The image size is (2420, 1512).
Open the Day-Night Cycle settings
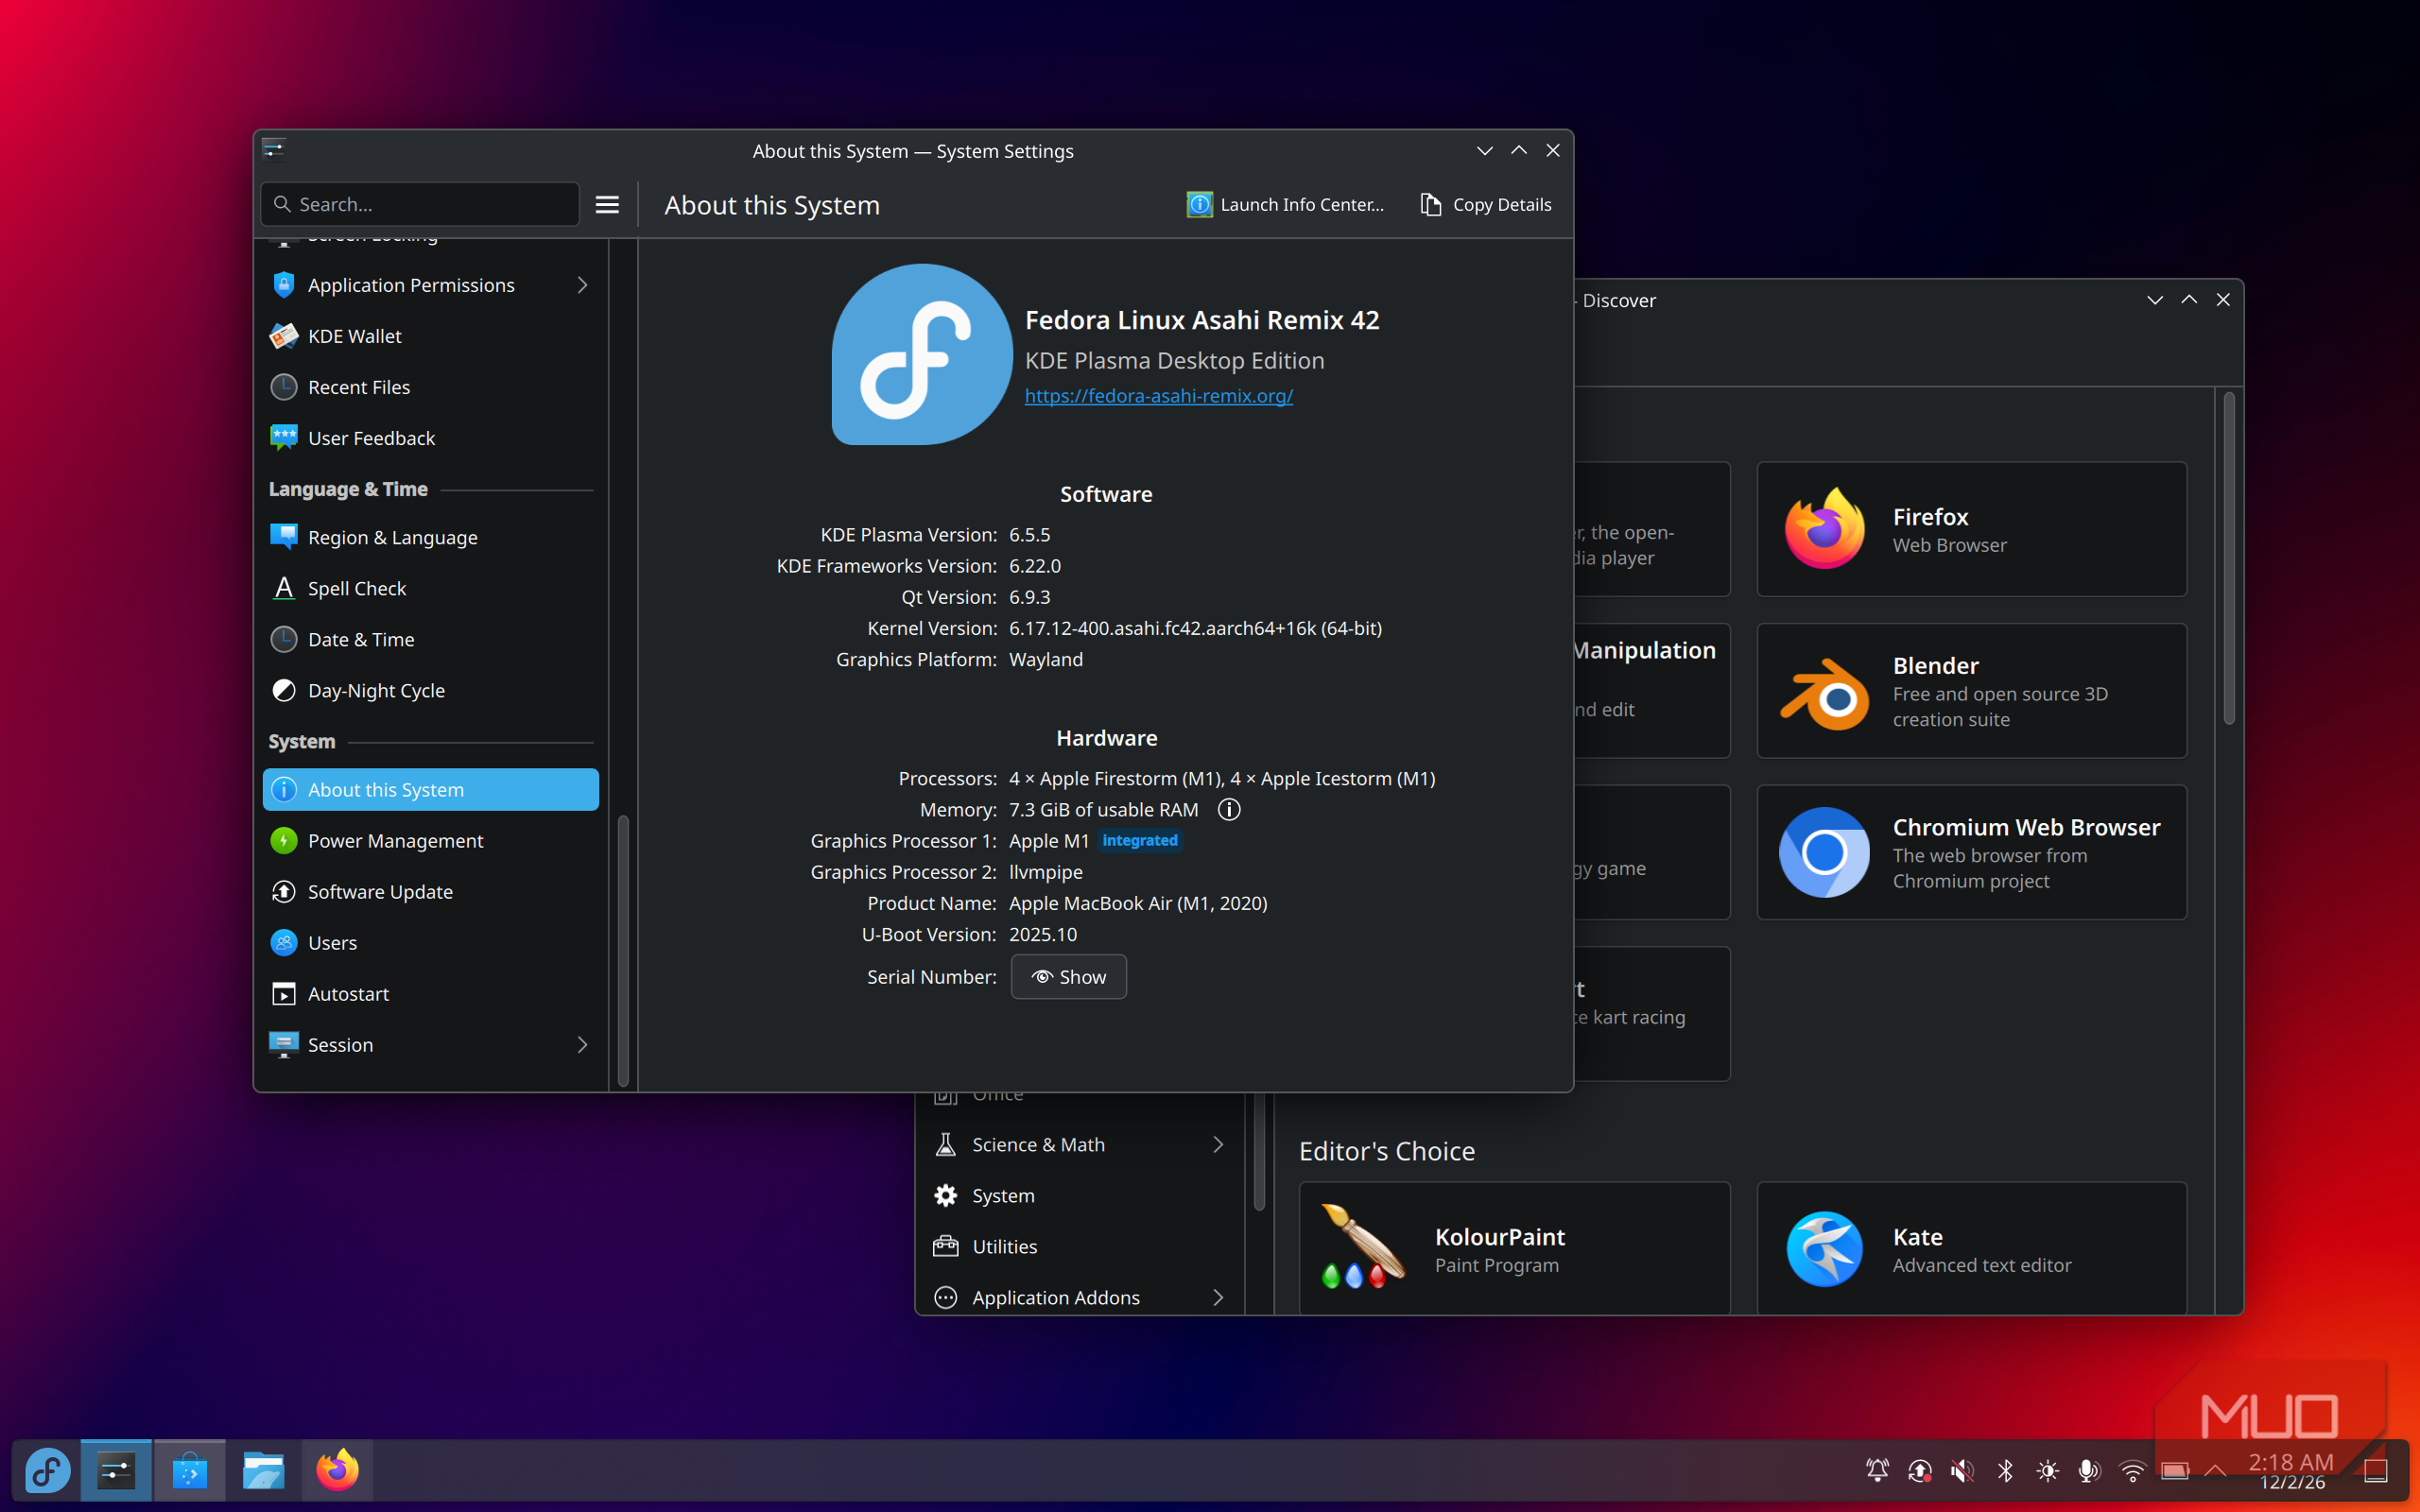click(x=376, y=690)
